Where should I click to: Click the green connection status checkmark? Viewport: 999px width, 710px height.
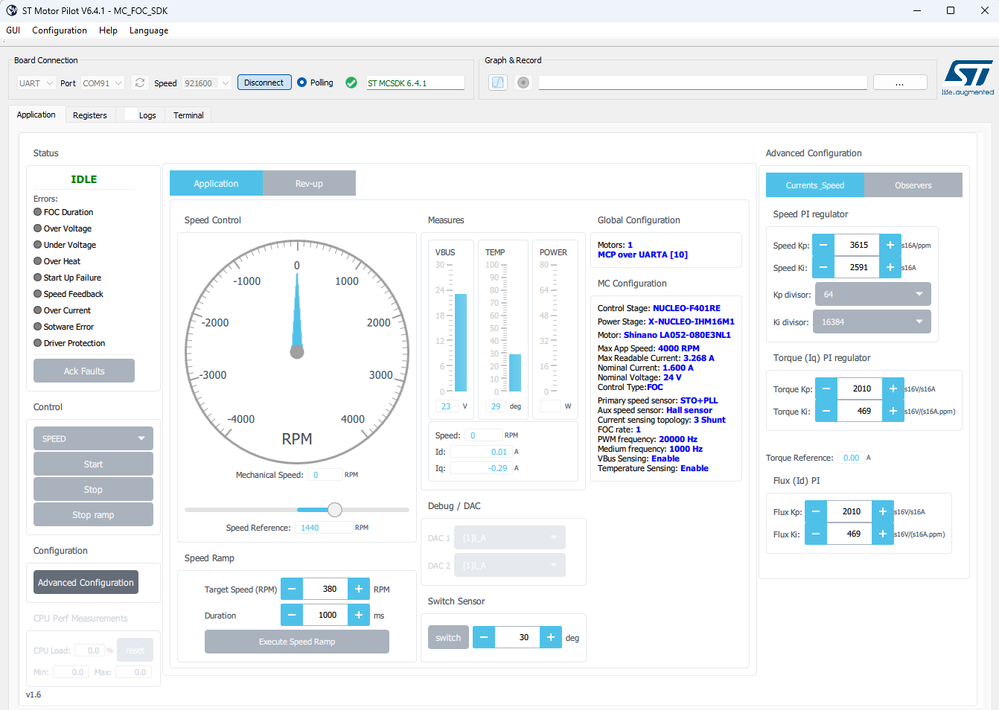click(x=351, y=83)
